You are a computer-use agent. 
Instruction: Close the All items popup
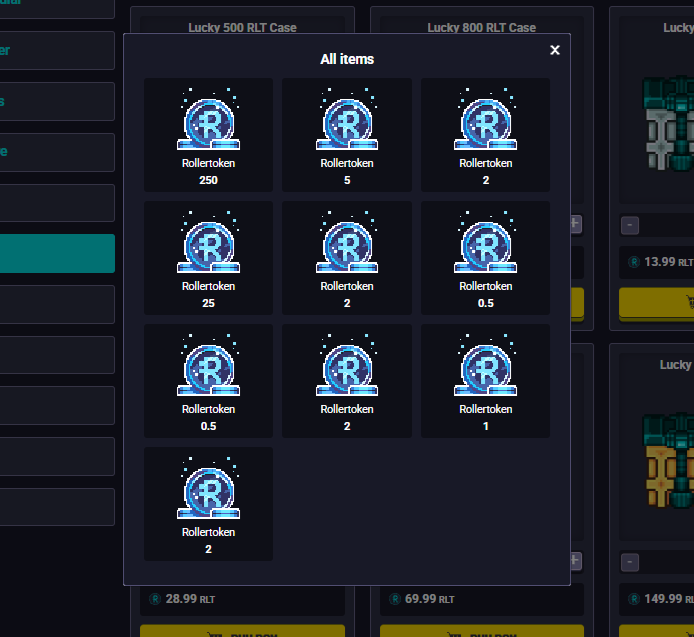click(x=555, y=50)
